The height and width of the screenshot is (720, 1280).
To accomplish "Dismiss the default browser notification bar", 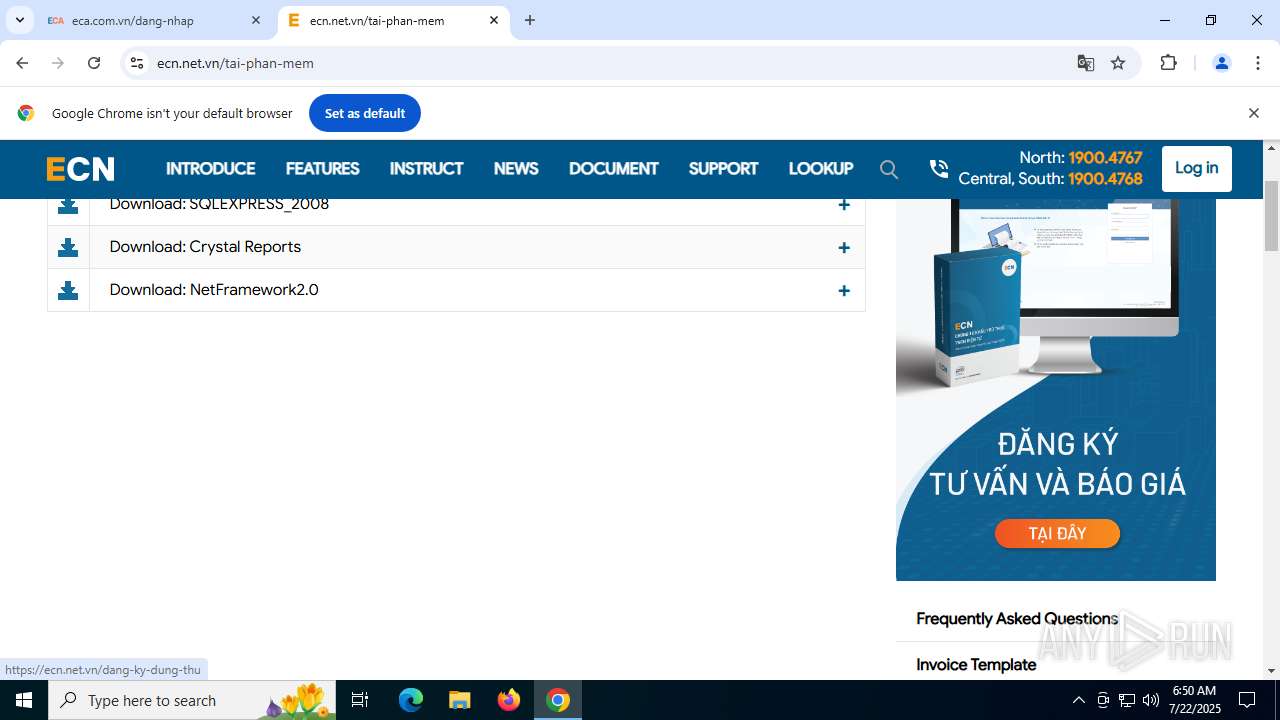I will click(x=1253, y=113).
